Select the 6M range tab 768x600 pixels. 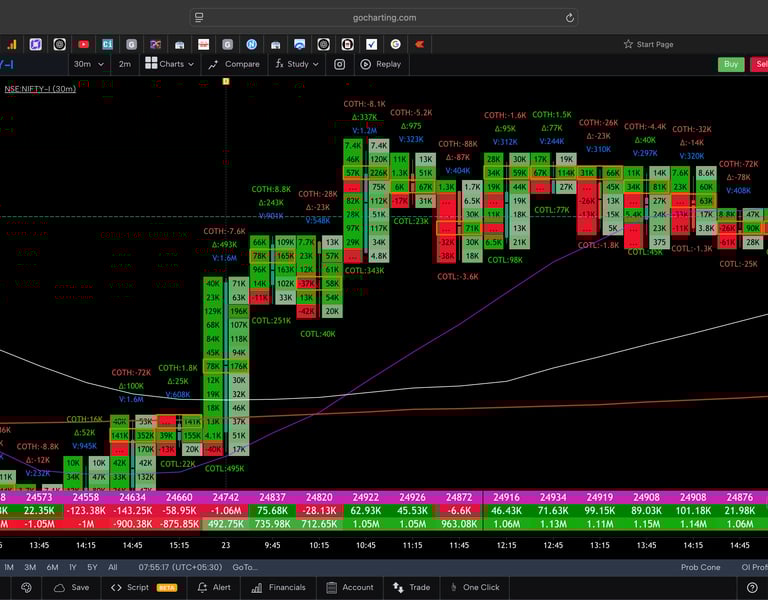tap(52, 567)
